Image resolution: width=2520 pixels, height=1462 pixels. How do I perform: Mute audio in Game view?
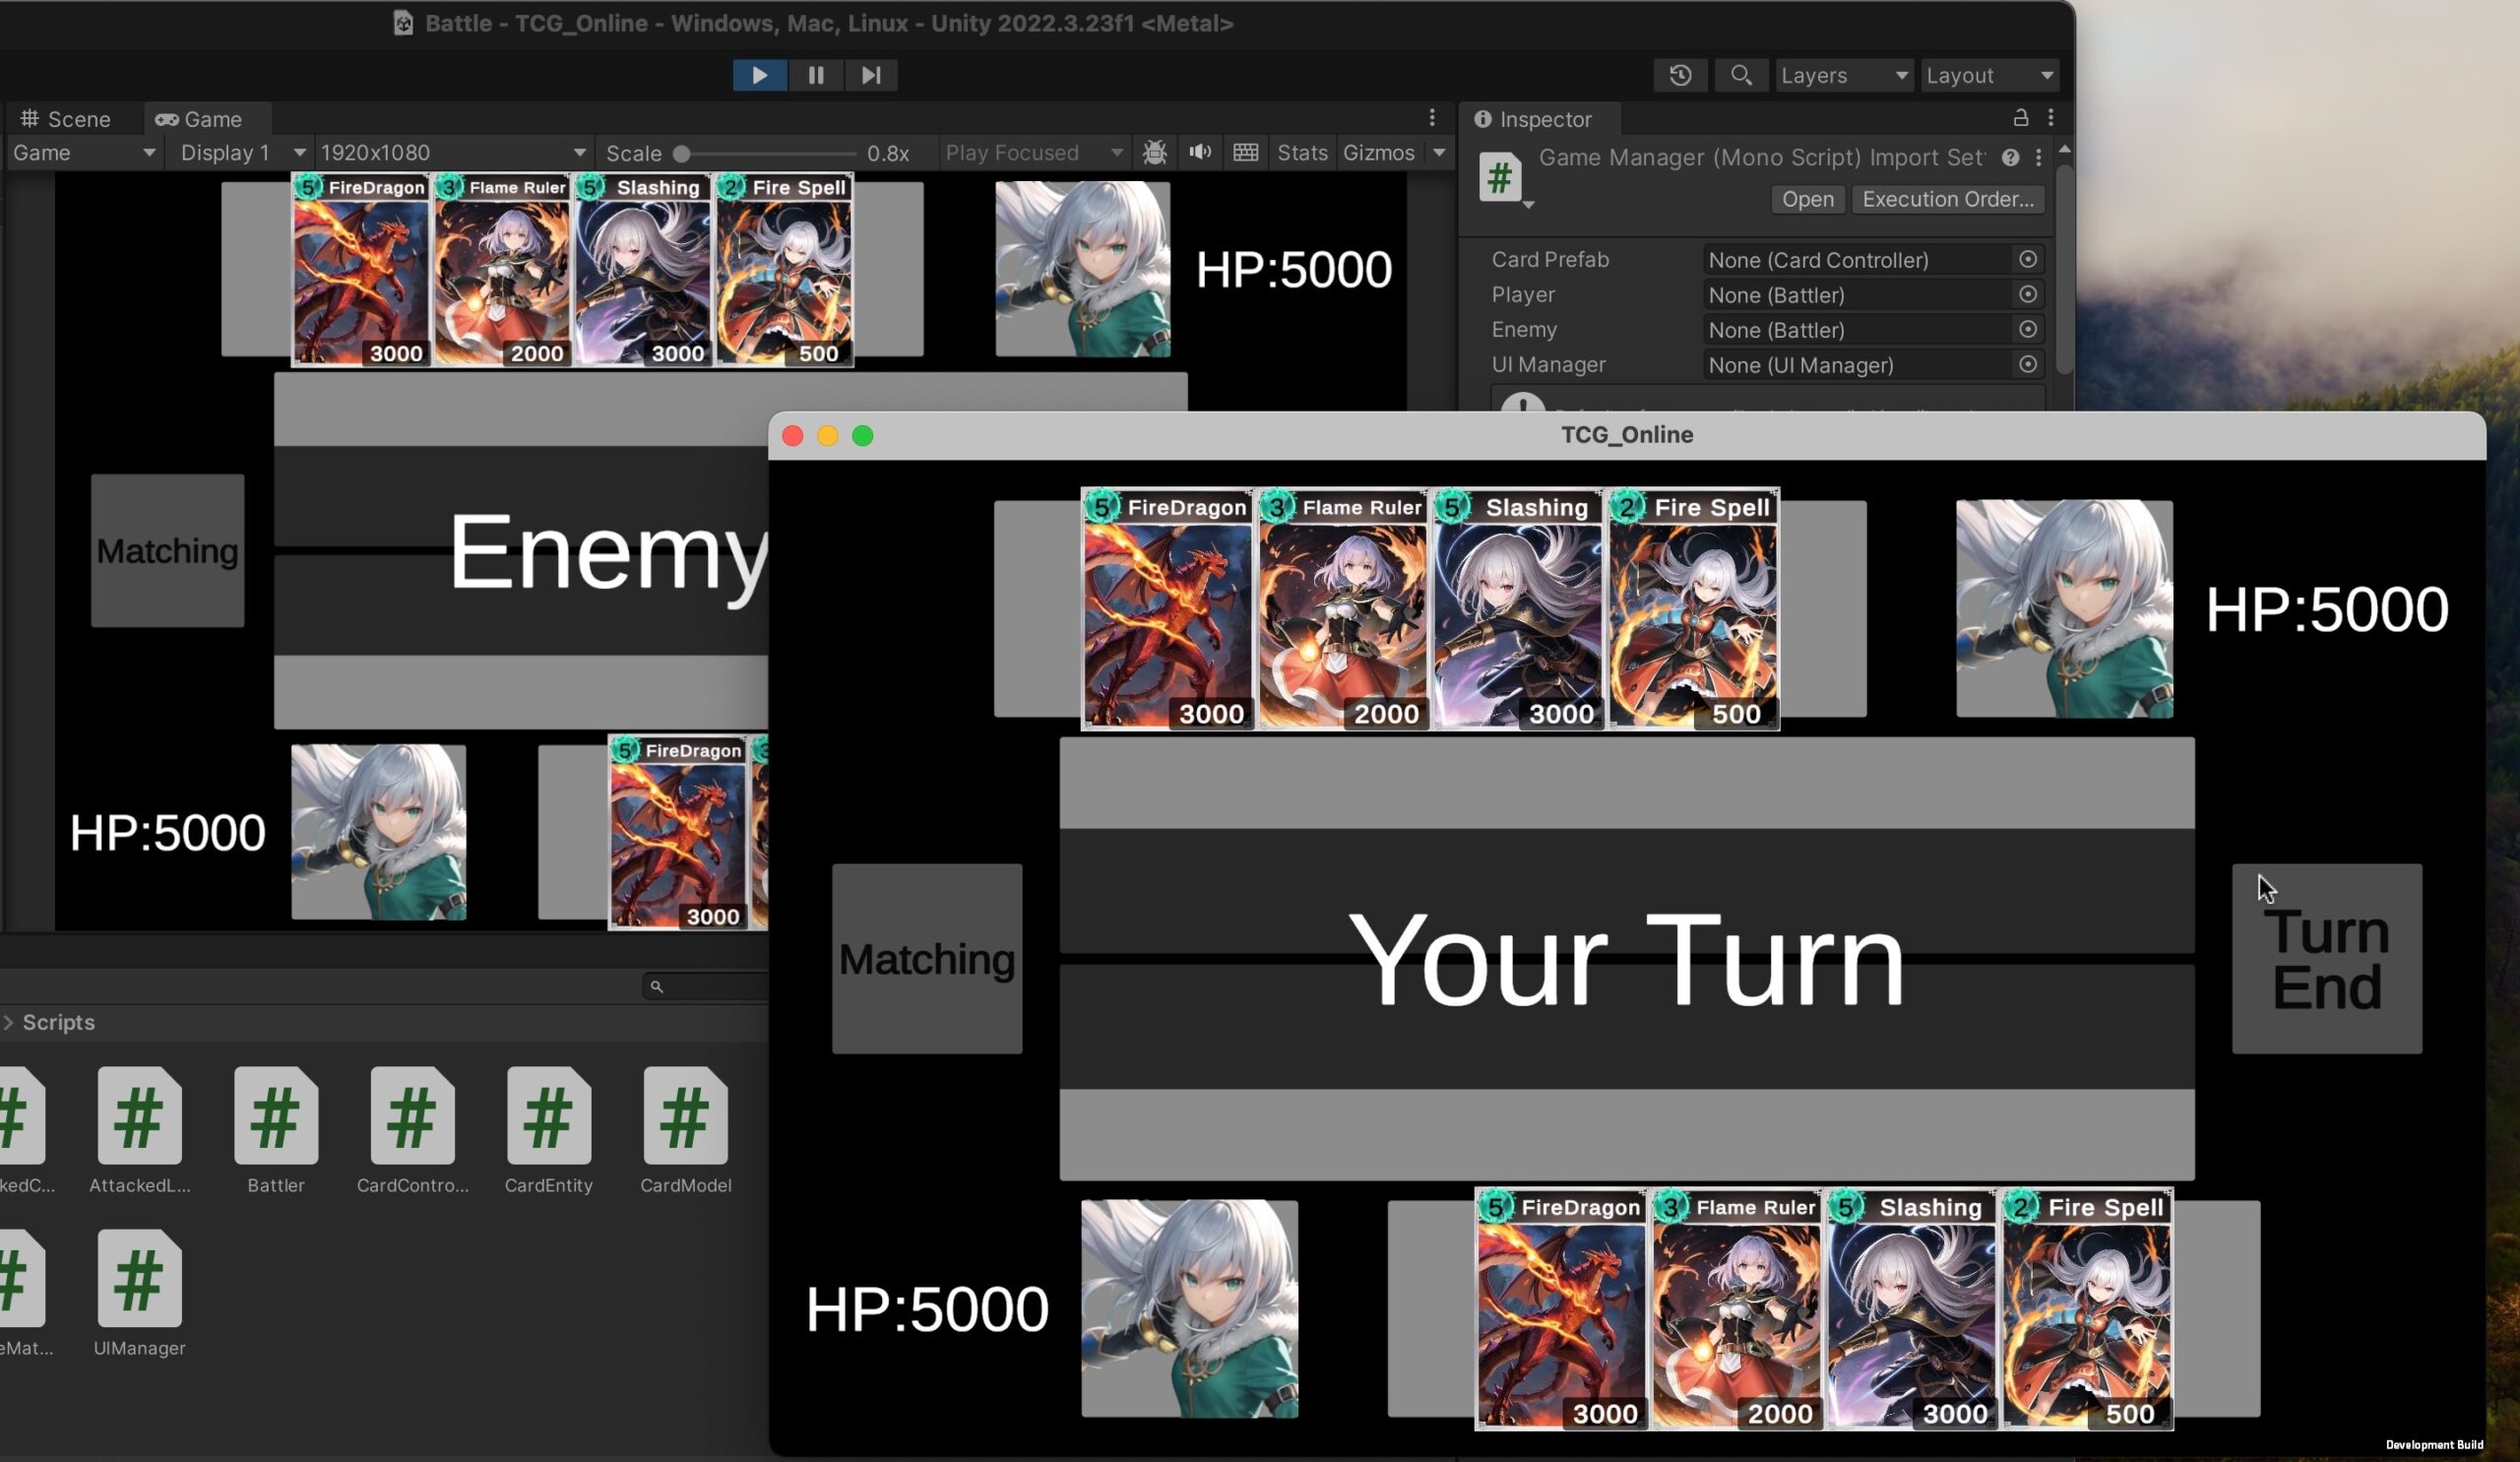click(x=1200, y=153)
